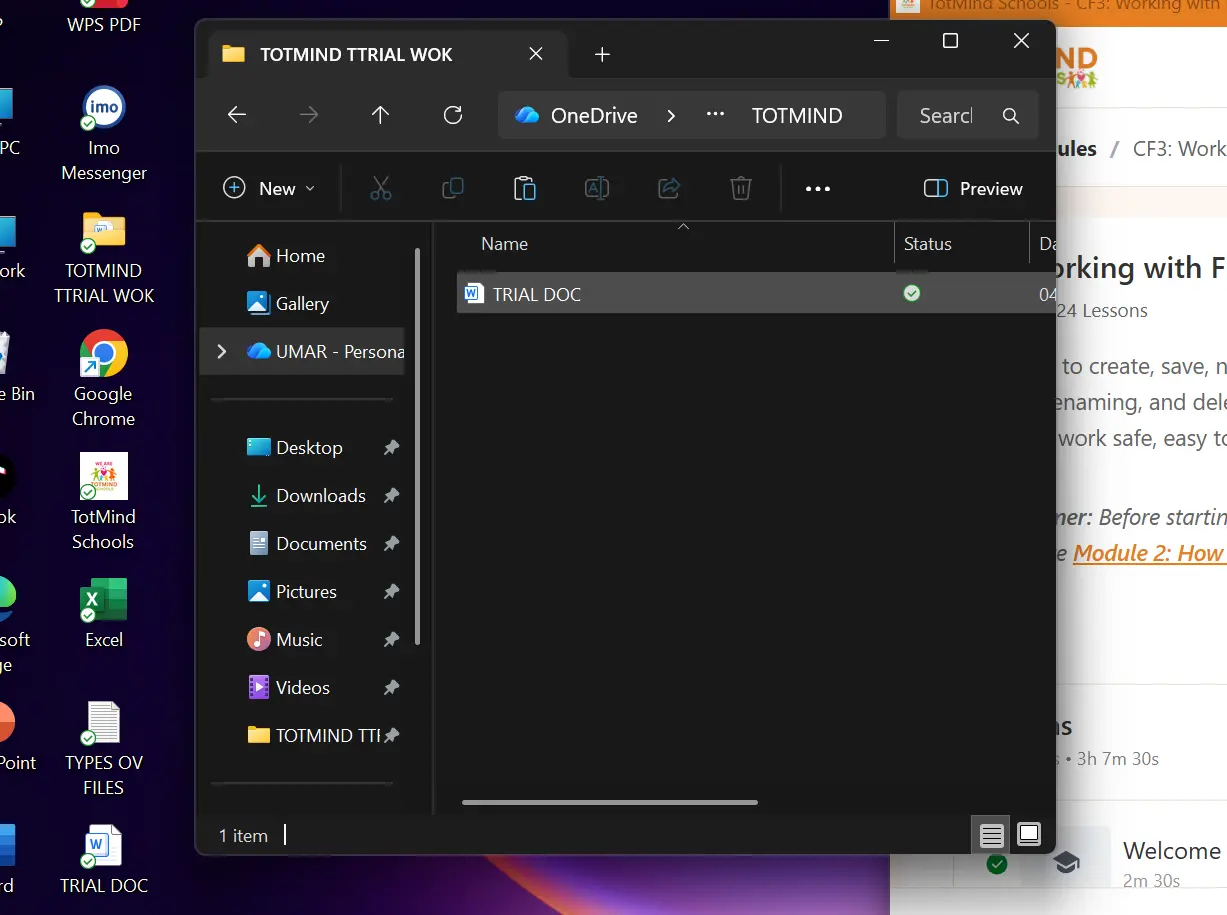Click the navigation pane vertical scrollbar
1227x915 pixels.
pyautogui.click(x=418, y=447)
